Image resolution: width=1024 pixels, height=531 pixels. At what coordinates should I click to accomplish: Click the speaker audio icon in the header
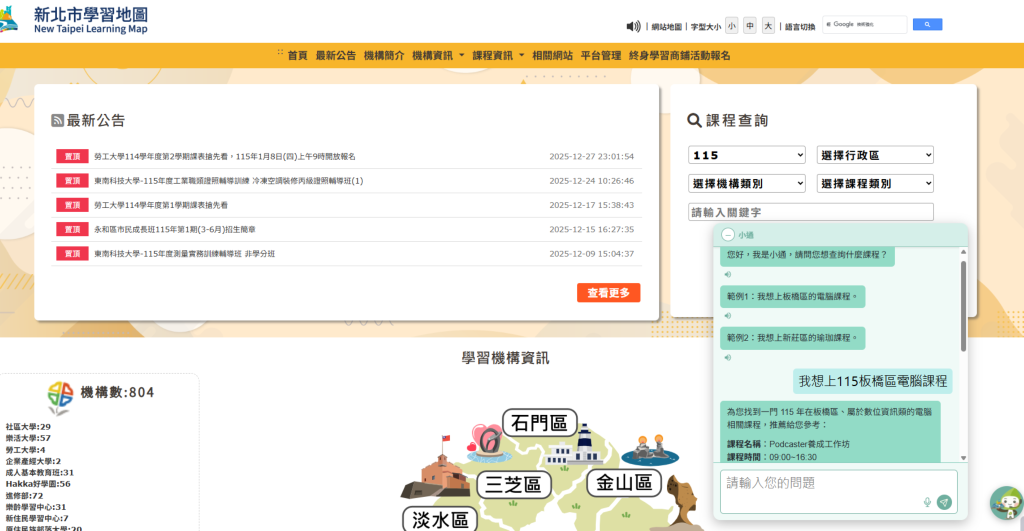633,26
